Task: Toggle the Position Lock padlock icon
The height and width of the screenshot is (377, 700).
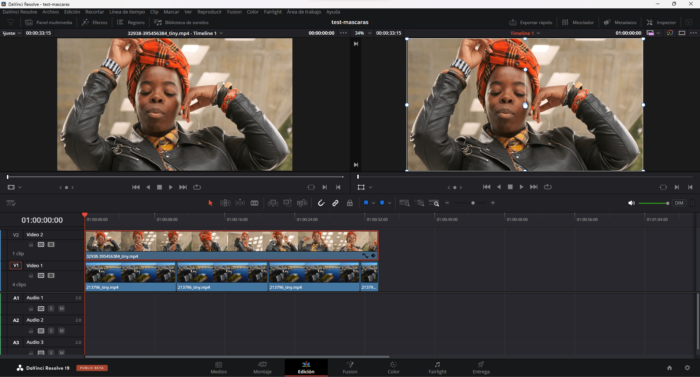Action: (x=350, y=203)
